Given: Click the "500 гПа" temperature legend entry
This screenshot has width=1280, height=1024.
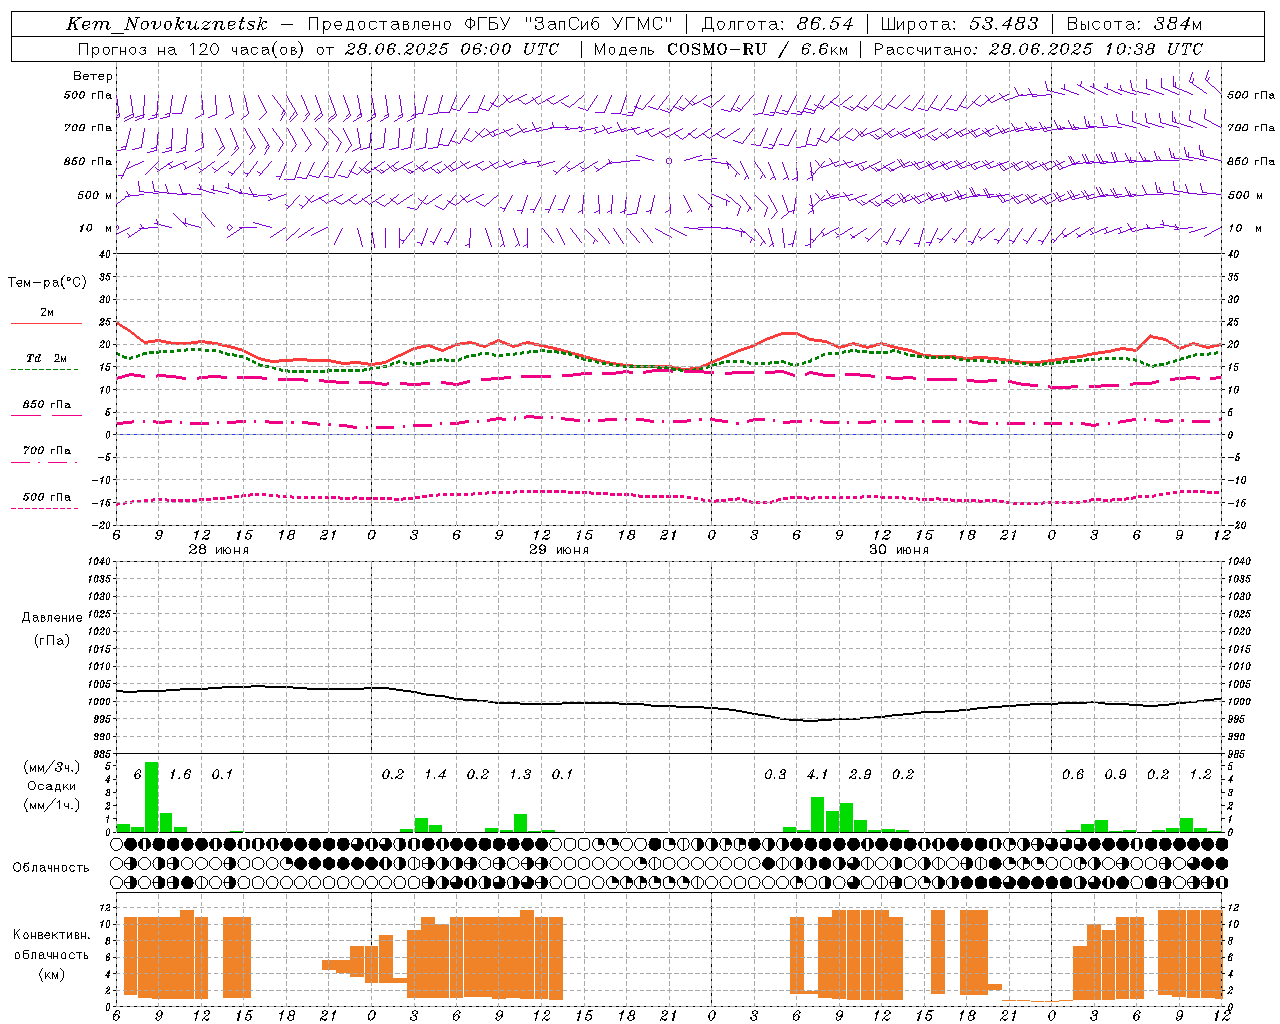Looking at the screenshot, I should point(46,497).
